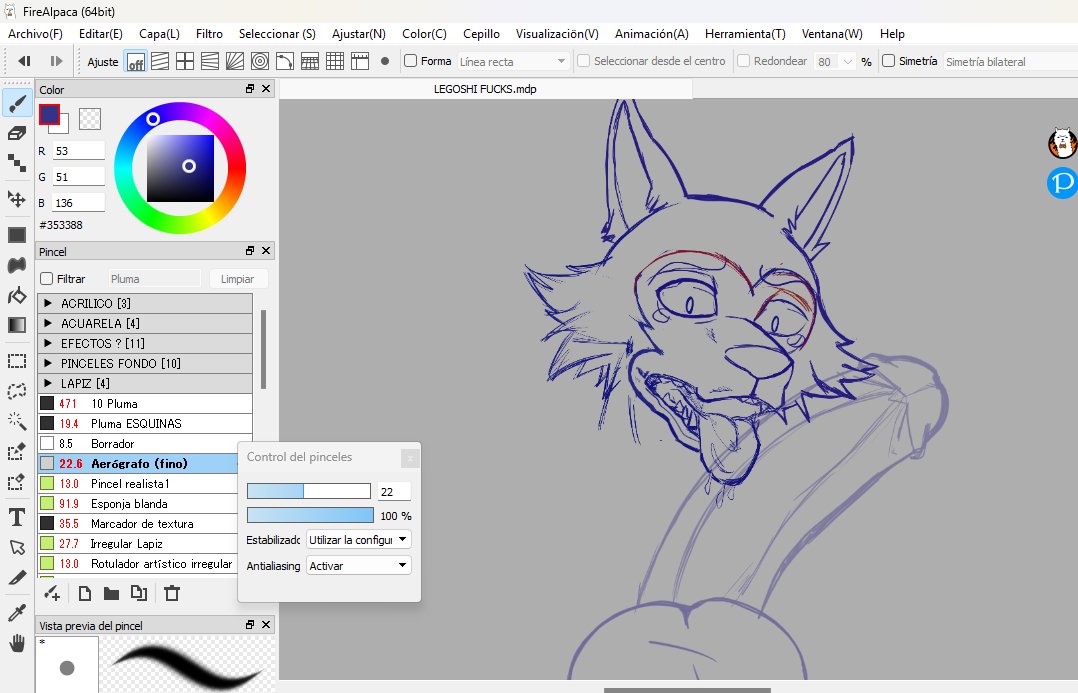This screenshot has height=693, width=1078.
Task: Add new brush with page icon
Action: pos(85,593)
